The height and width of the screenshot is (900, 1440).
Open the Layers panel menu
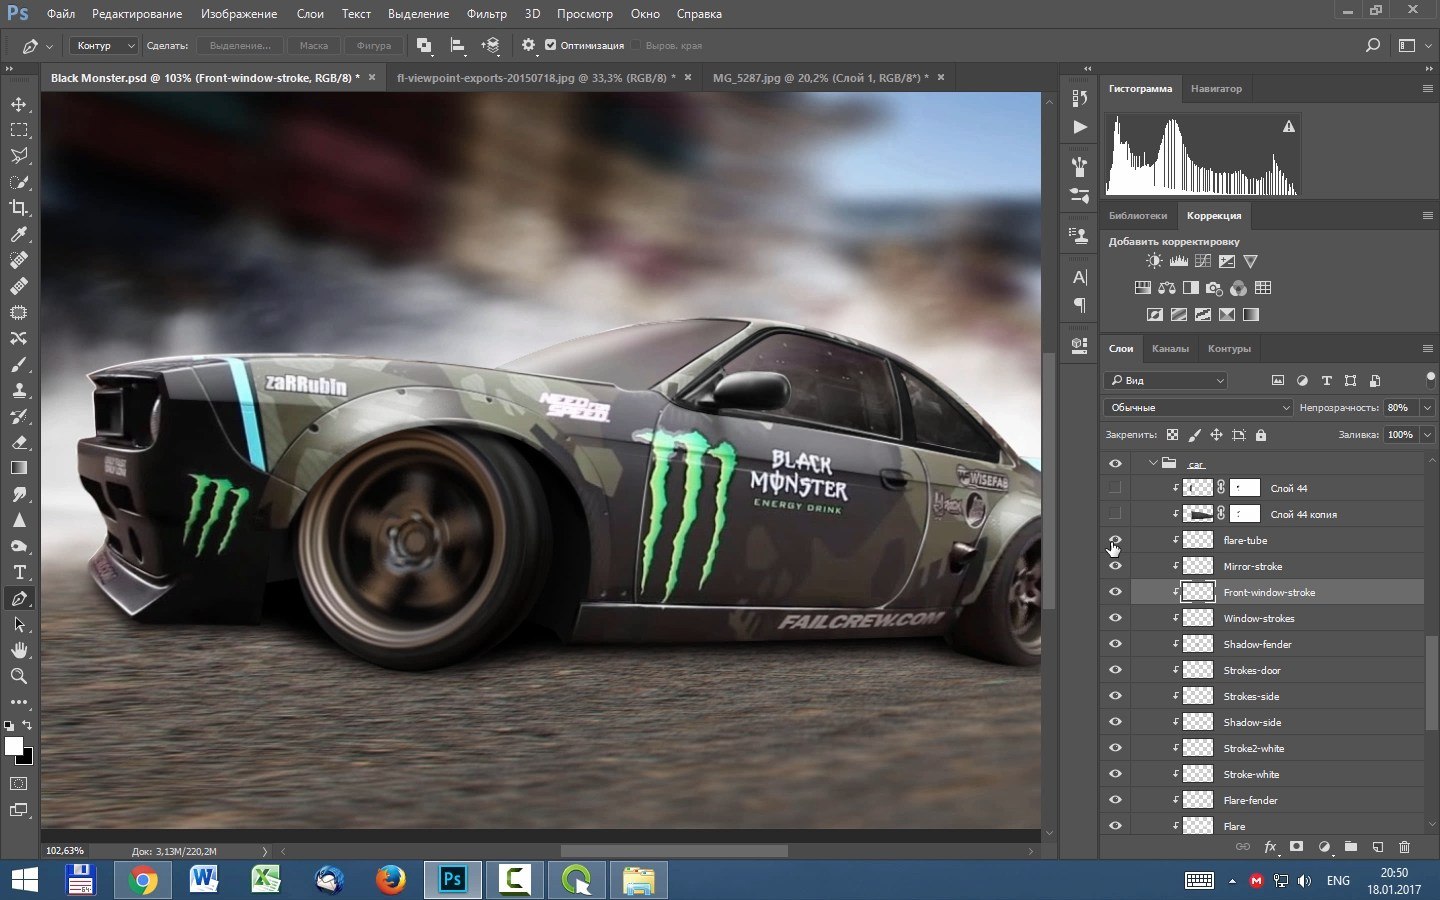tap(1428, 348)
